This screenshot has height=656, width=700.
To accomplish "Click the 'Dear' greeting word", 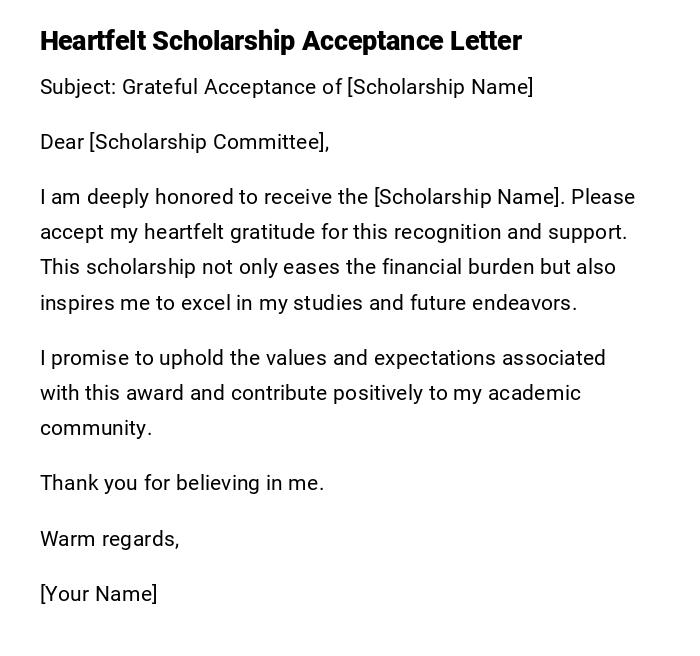I will pos(62,142).
